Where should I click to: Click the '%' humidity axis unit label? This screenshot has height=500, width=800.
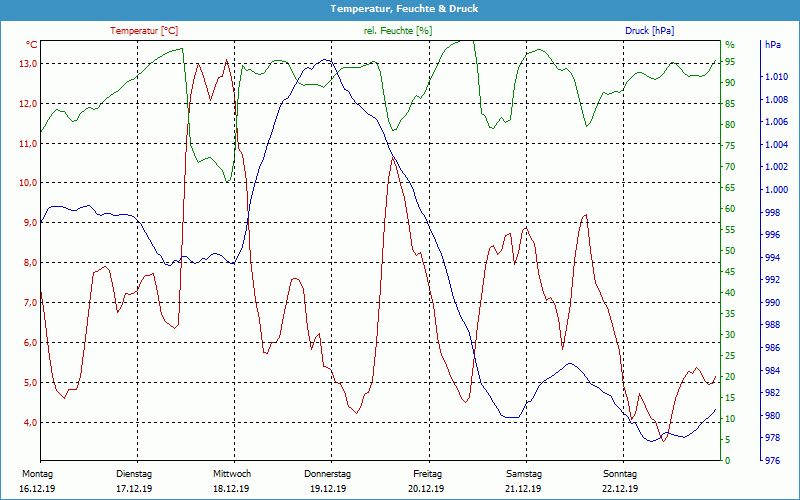[x=730, y=45]
